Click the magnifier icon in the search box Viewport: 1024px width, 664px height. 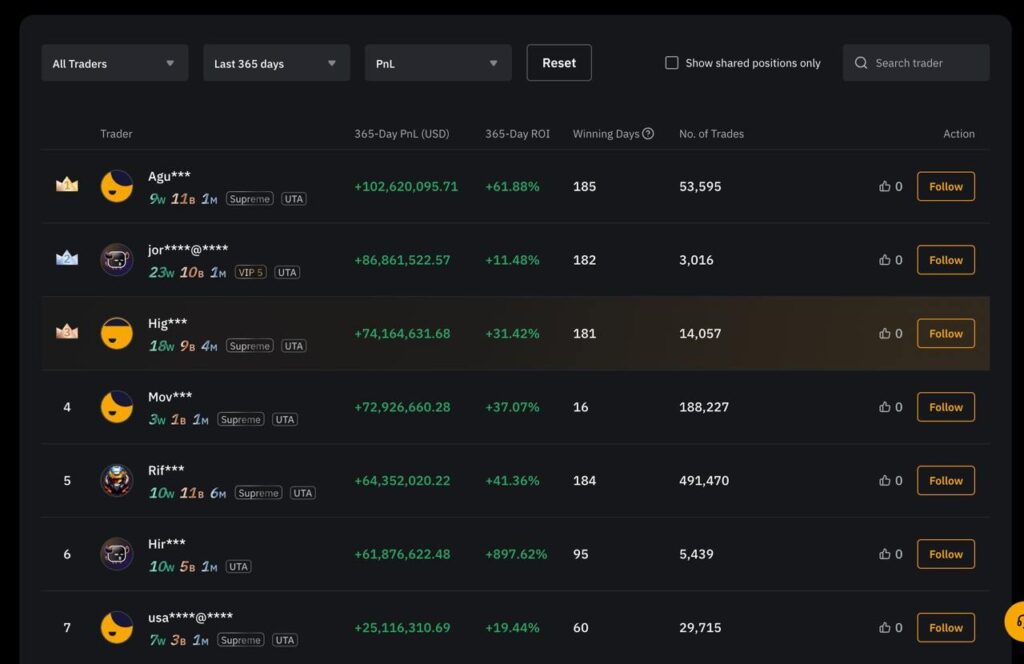pyautogui.click(x=861, y=62)
